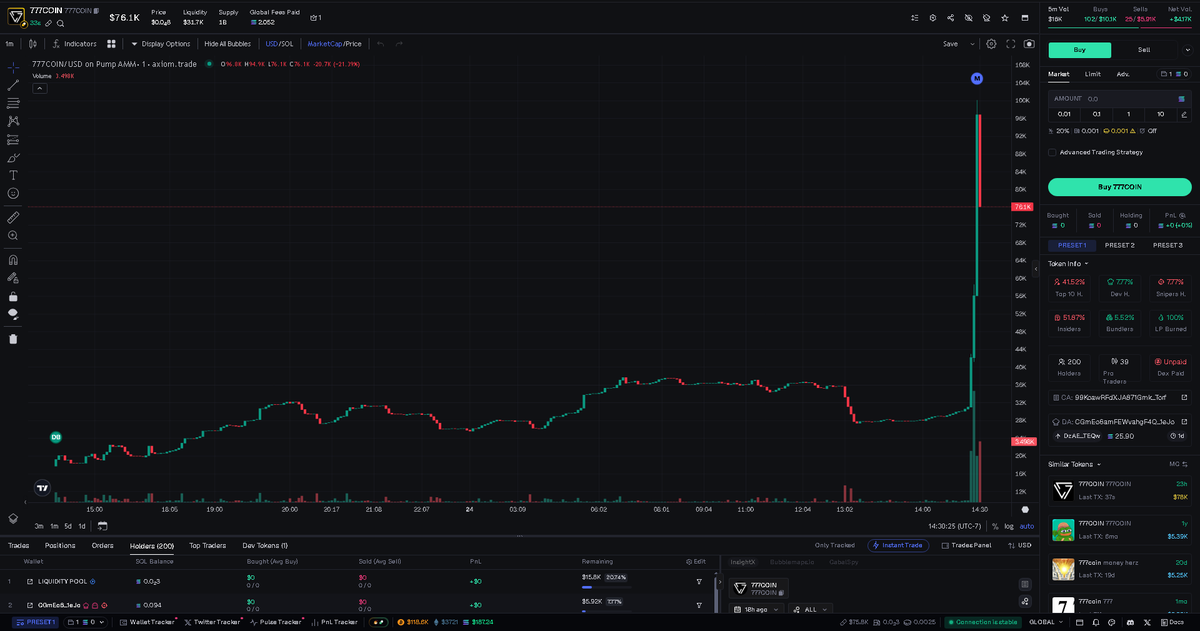1200x631 pixels.
Task: Activate the chart zoom-in tool
Action: pos(13,235)
